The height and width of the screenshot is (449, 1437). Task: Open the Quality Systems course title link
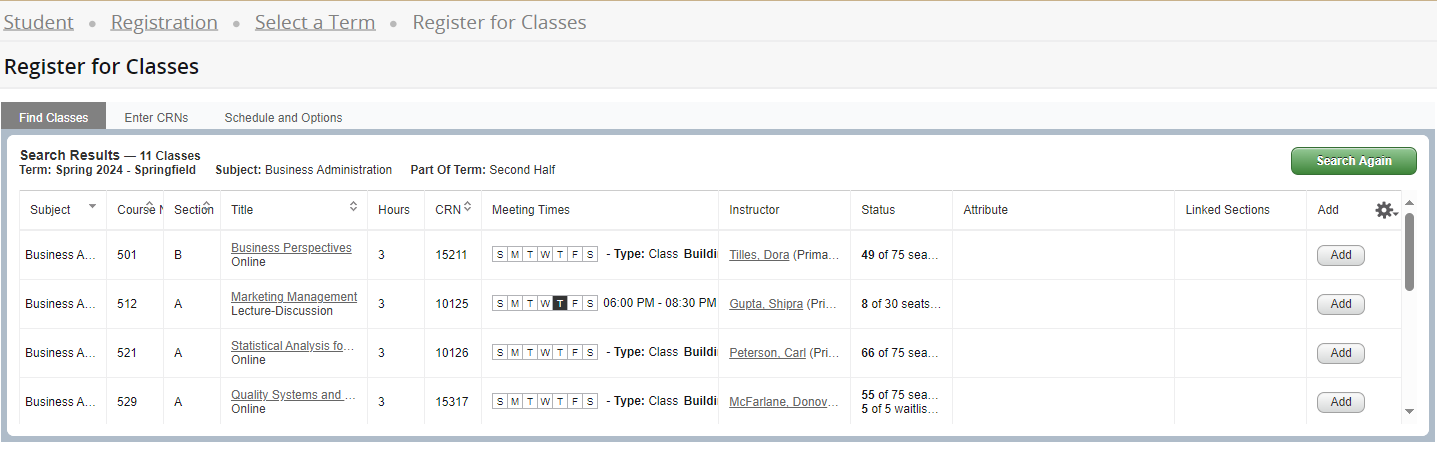[x=293, y=395]
